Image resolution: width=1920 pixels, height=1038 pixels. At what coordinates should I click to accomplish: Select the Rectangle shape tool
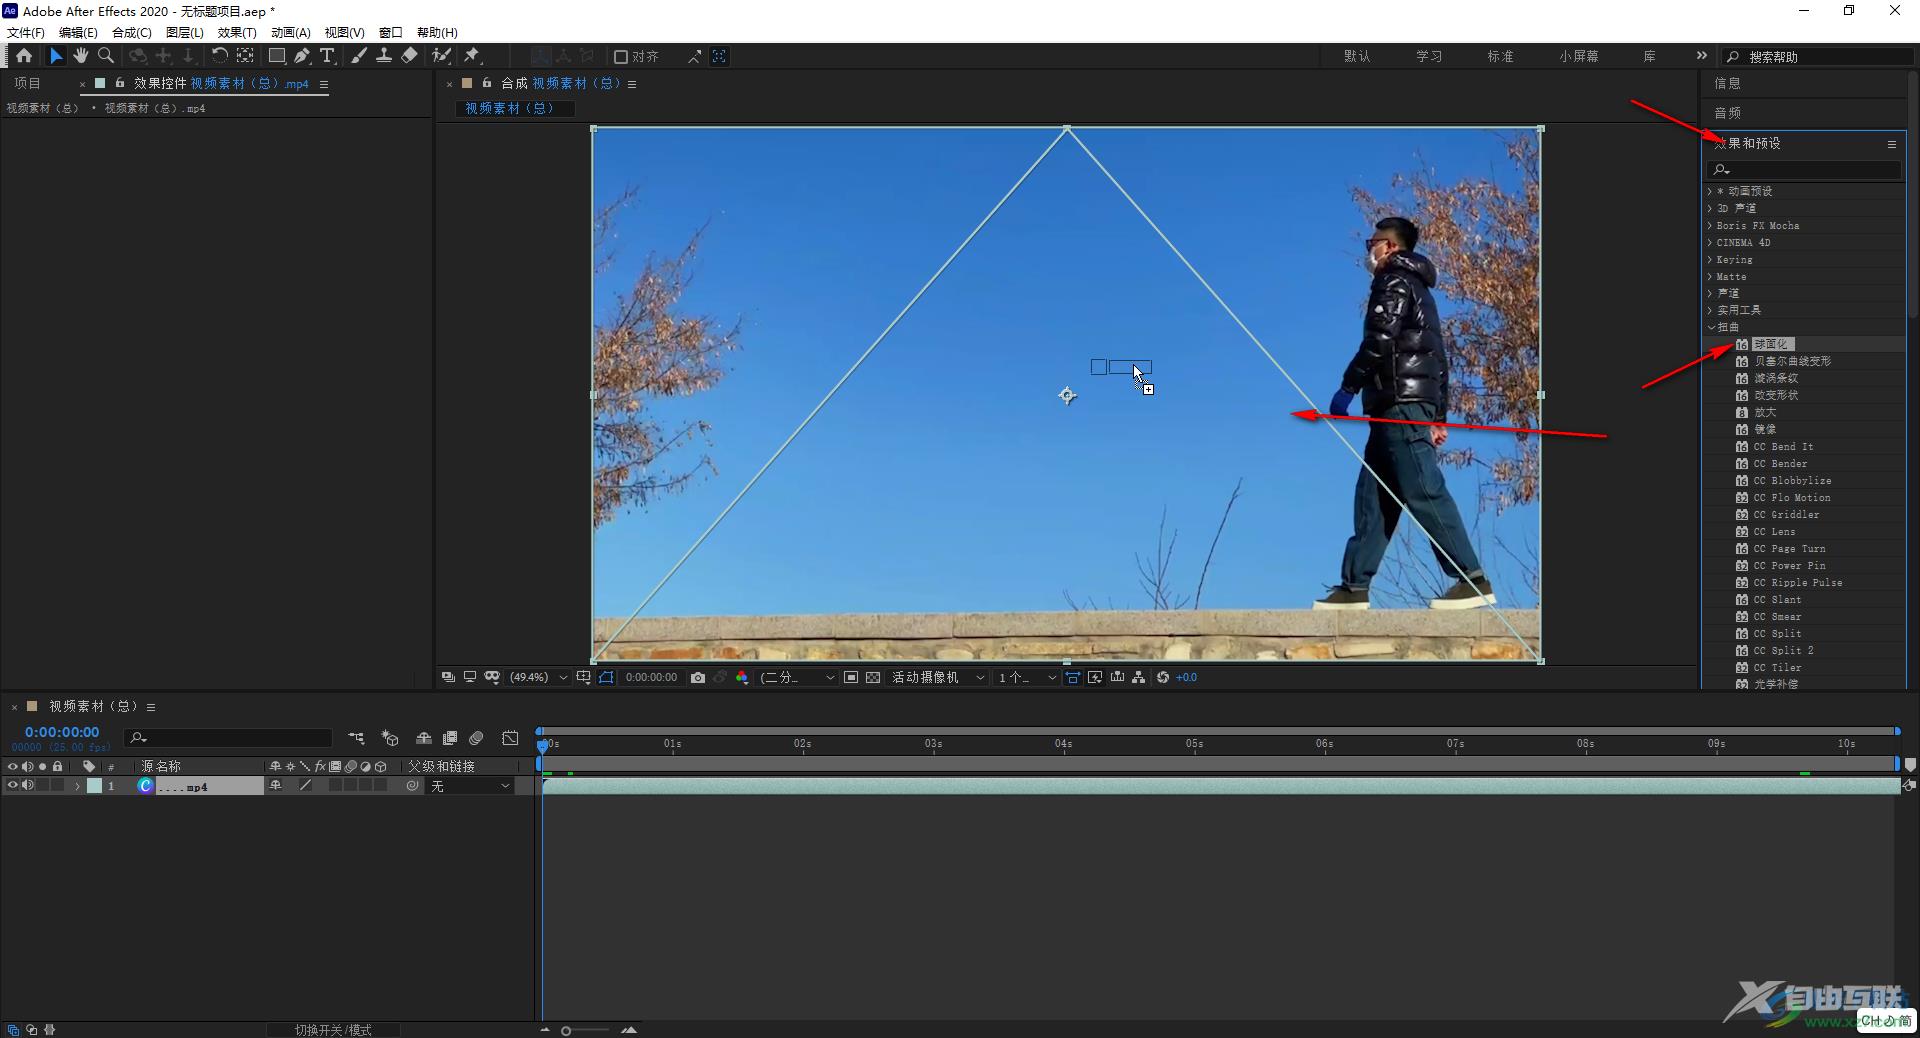276,56
